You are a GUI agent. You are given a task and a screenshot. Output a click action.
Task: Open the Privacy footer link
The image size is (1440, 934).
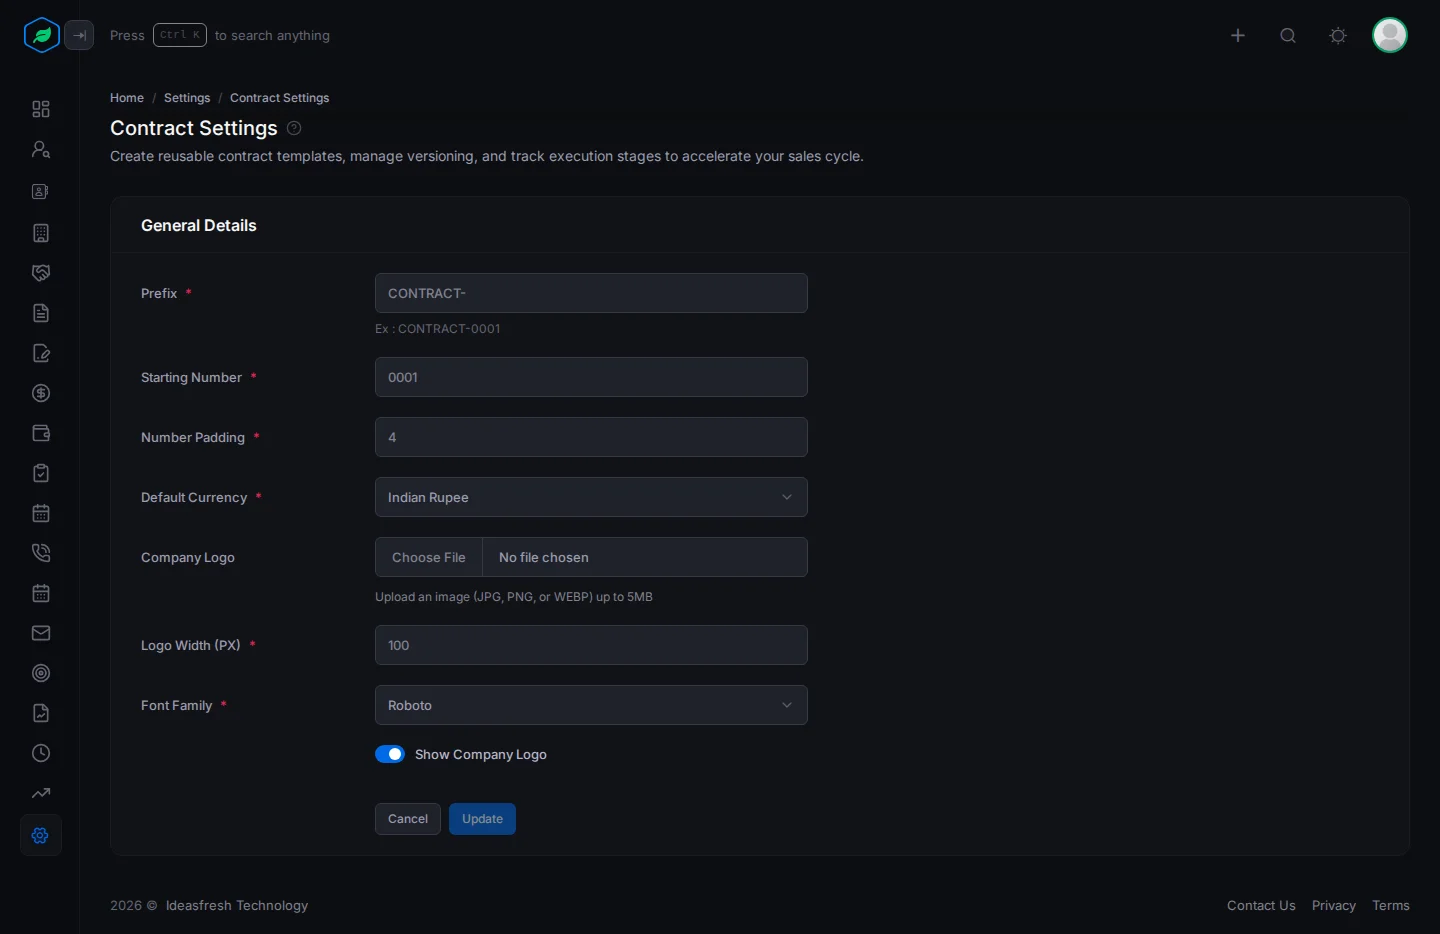(x=1334, y=905)
